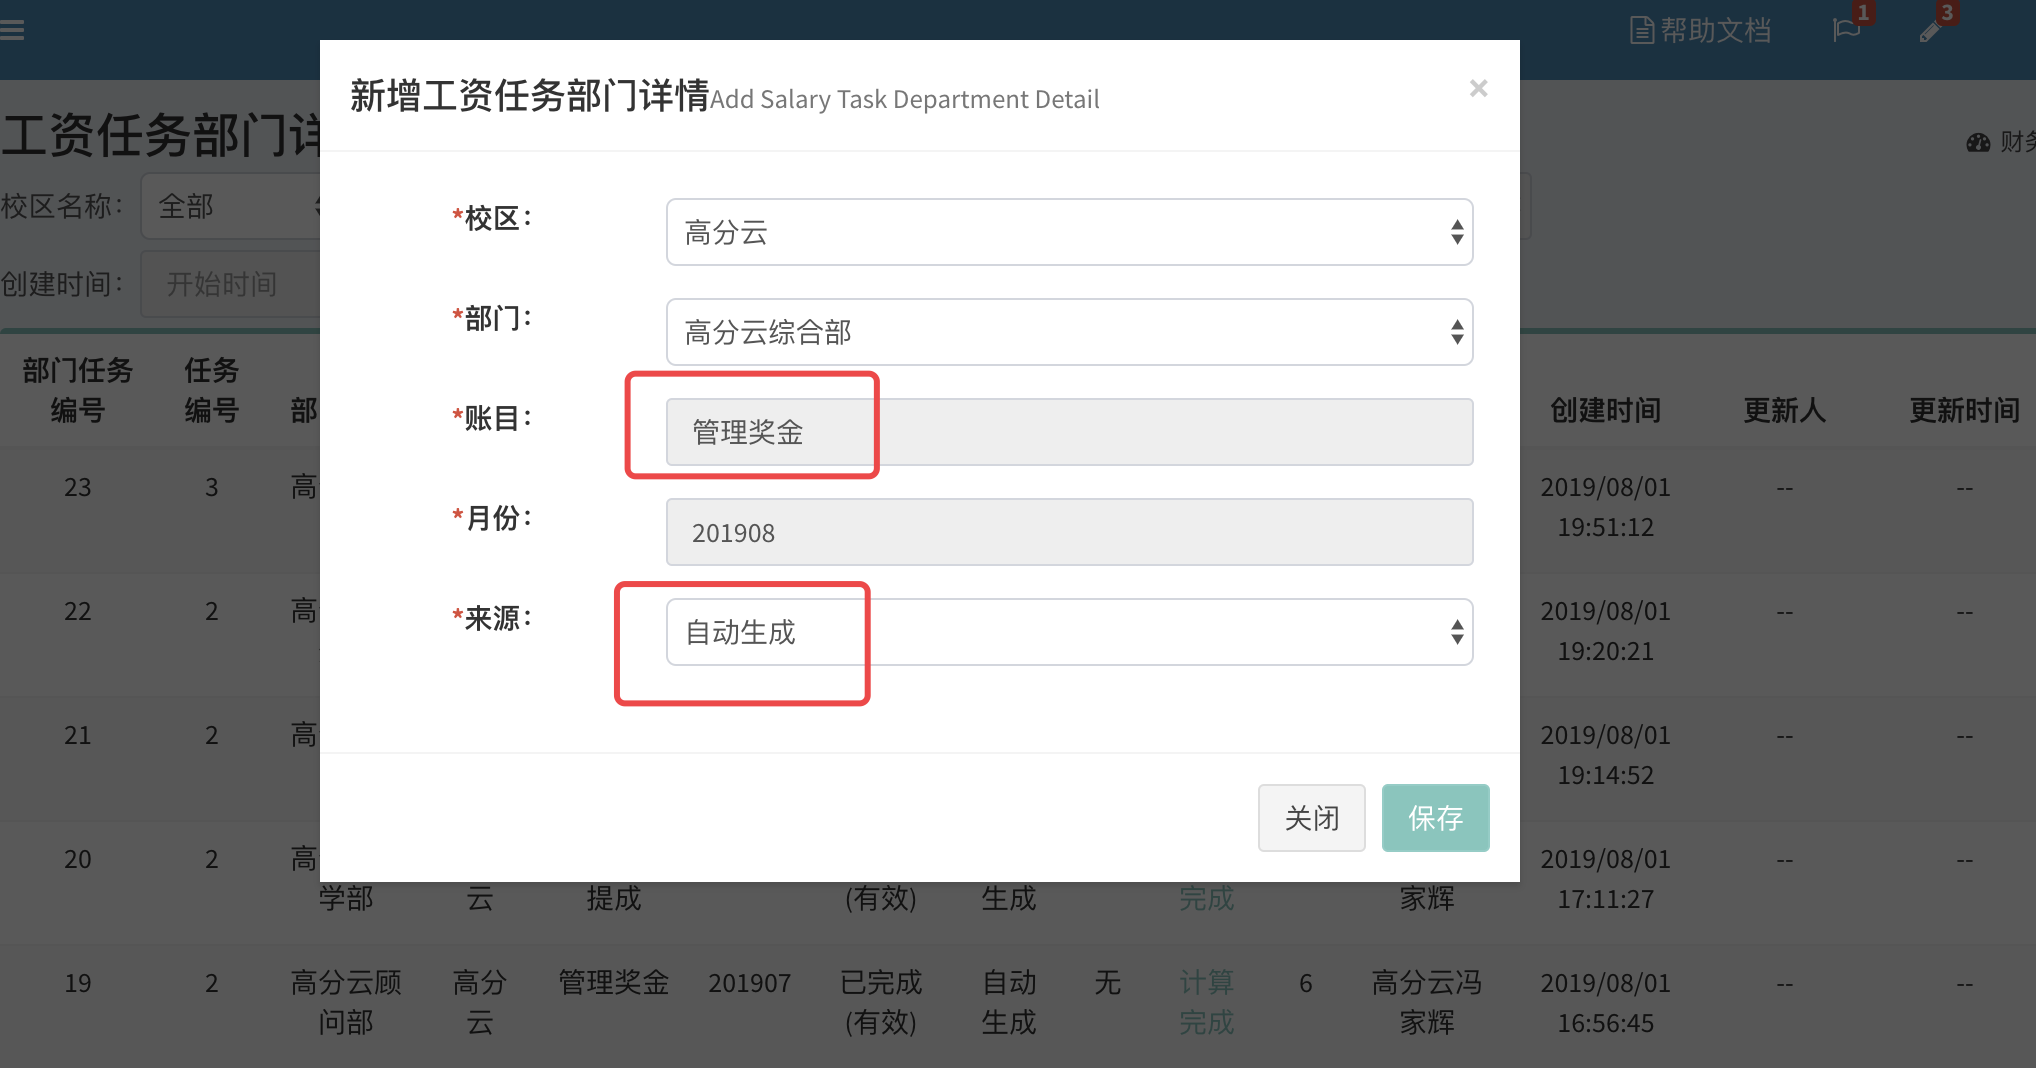The width and height of the screenshot is (2036, 1068).
Task: Click the 开始时间 date input
Action: pos(232,285)
